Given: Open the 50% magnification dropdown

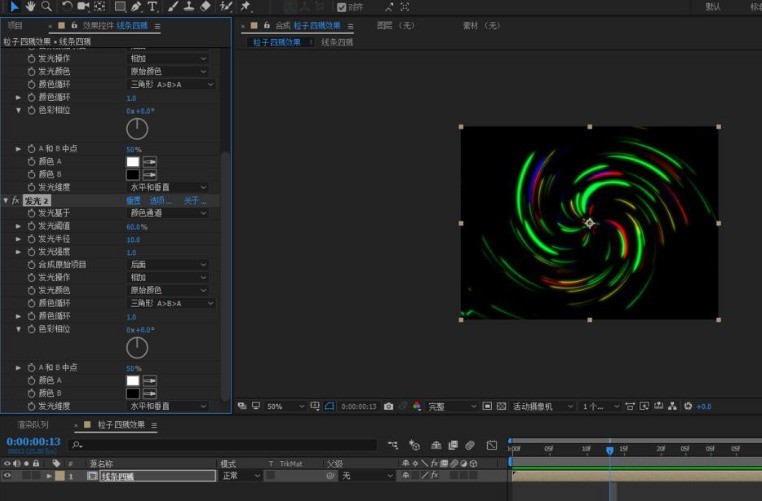Looking at the screenshot, I should (285, 406).
